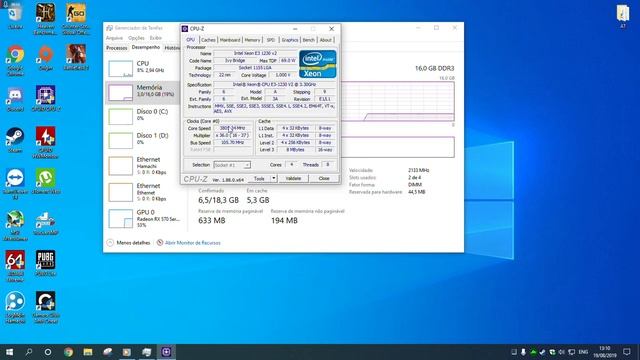
Task: Select the CPU tab in CPU-Z
Action: click(x=191, y=40)
